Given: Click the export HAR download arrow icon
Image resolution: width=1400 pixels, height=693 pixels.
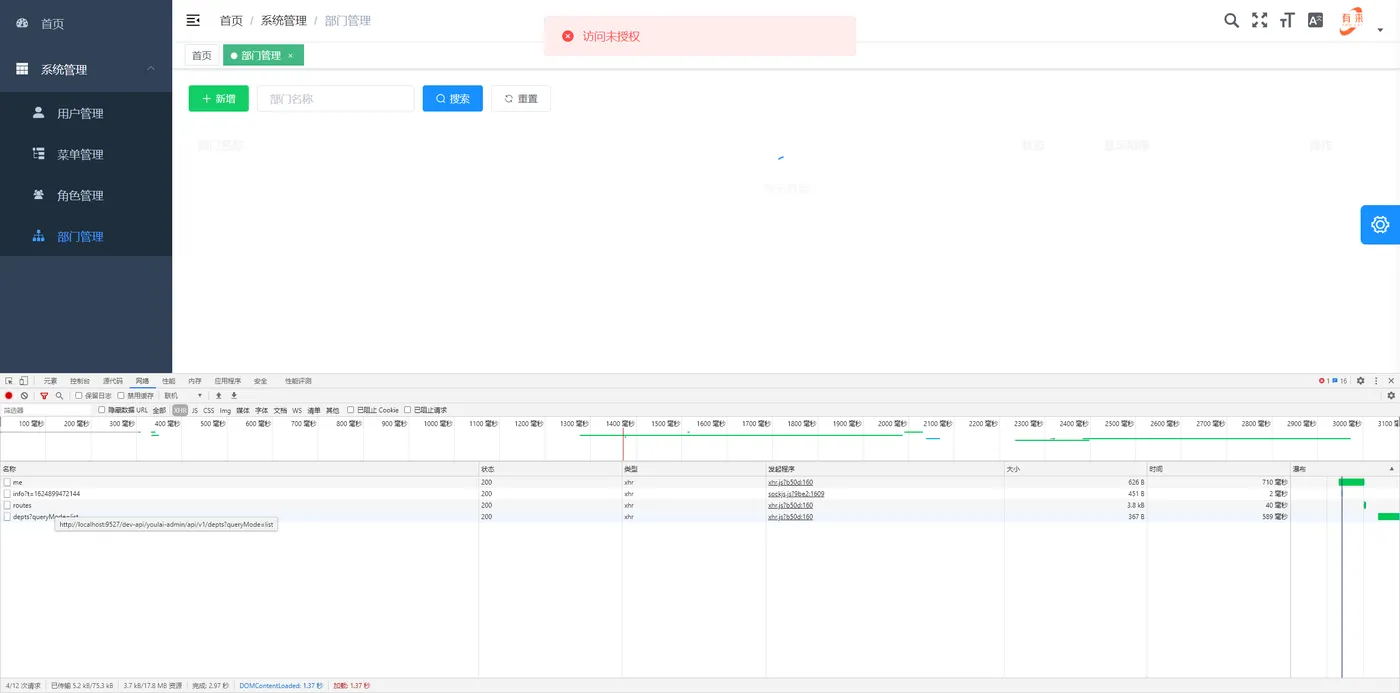Looking at the screenshot, I should point(234,395).
